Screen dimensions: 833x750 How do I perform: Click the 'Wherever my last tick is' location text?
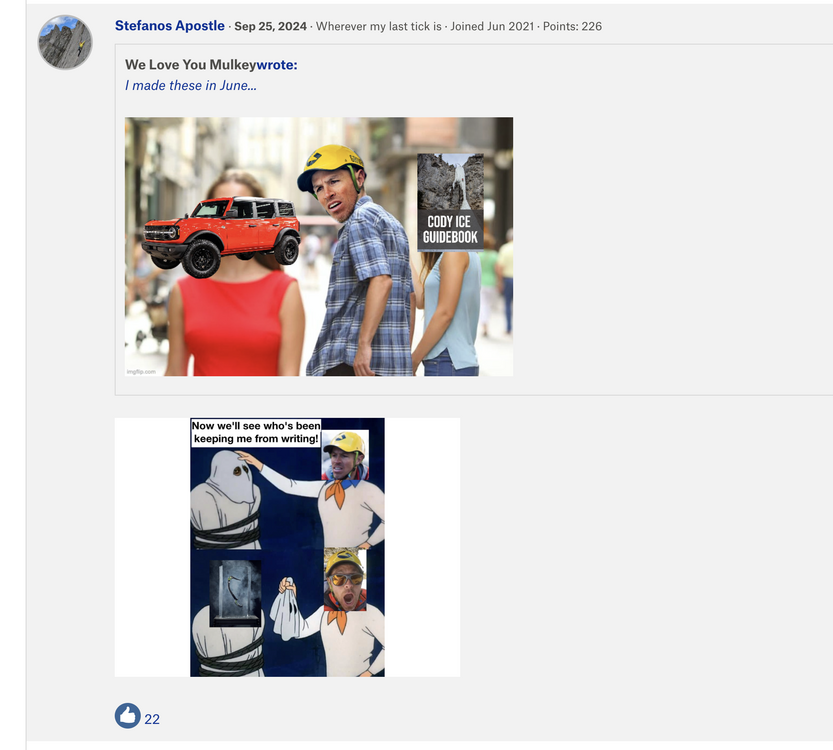pos(378,26)
